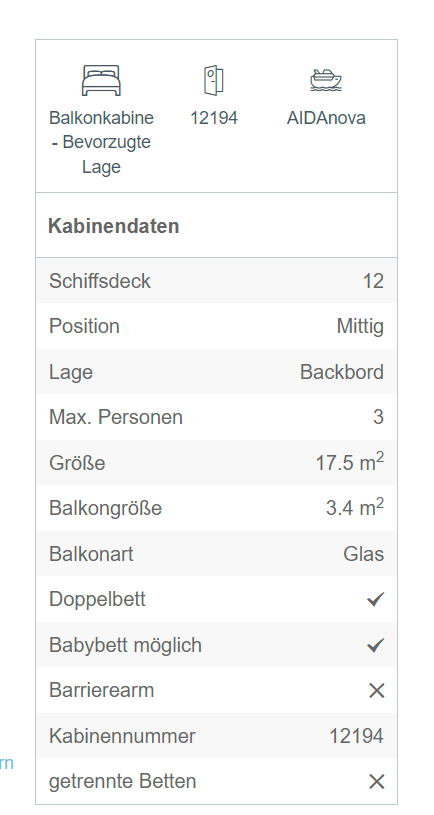
Task: Select the Schiffsdeck row
Action: tap(216, 281)
